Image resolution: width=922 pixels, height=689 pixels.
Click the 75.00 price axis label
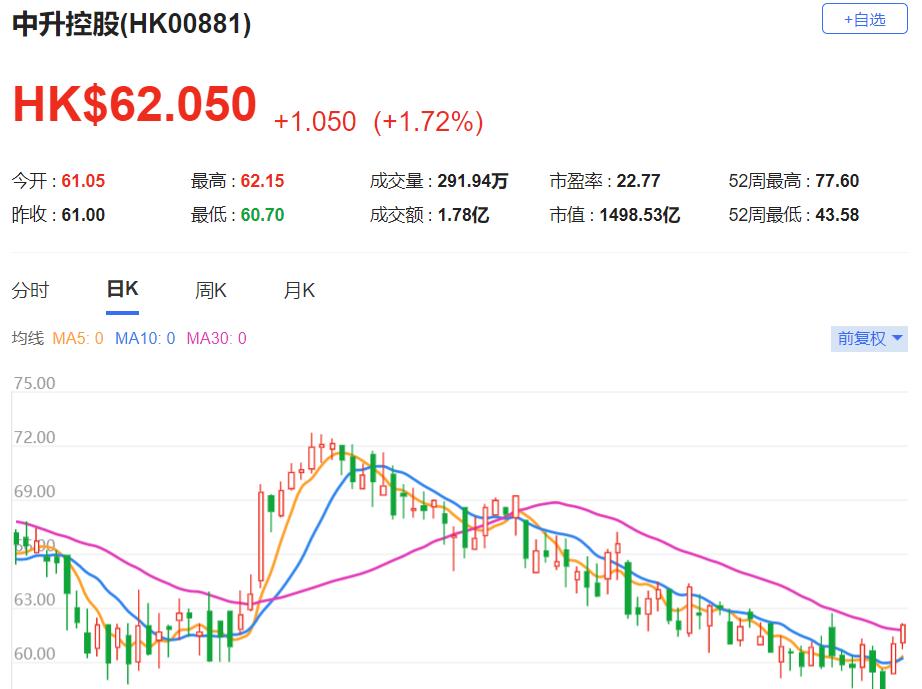(x=35, y=383)
